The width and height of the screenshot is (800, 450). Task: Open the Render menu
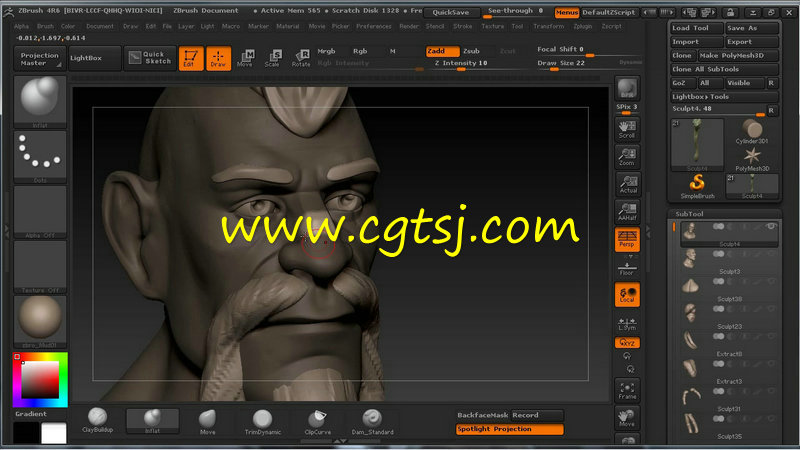coord(409,26)
